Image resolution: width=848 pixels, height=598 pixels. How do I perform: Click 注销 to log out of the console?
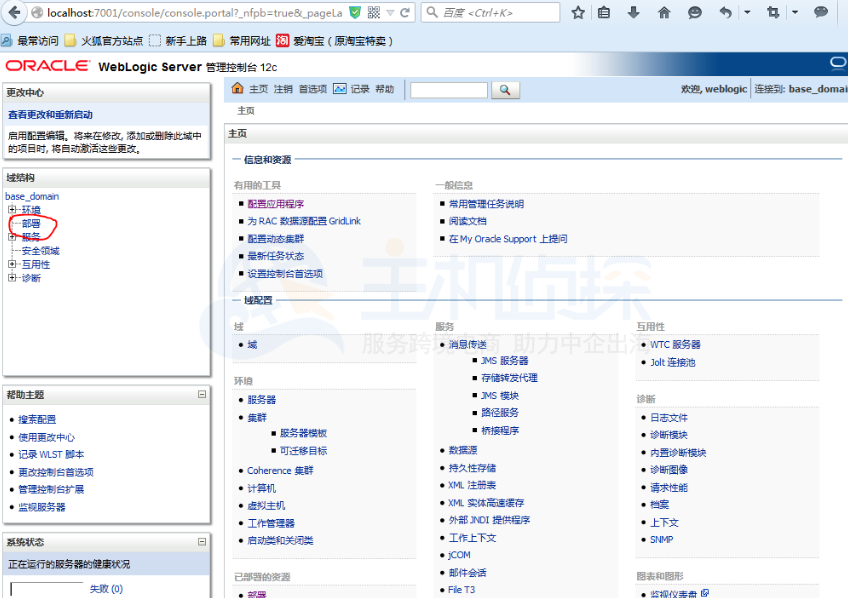pos(281,89)
